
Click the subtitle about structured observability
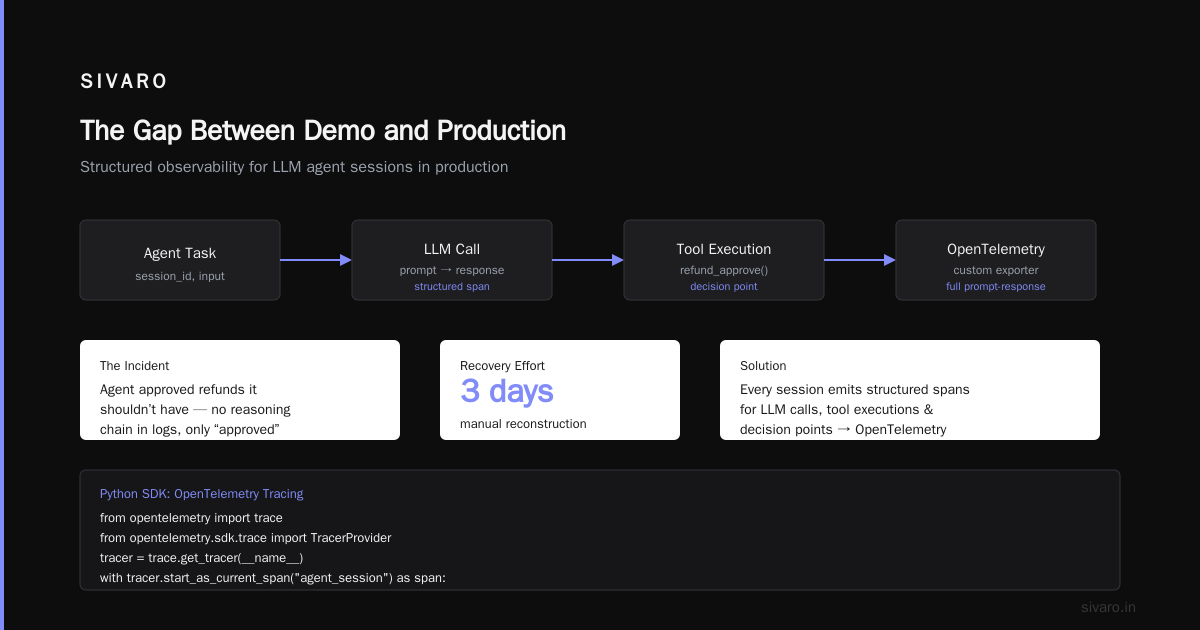coord(294,167)
